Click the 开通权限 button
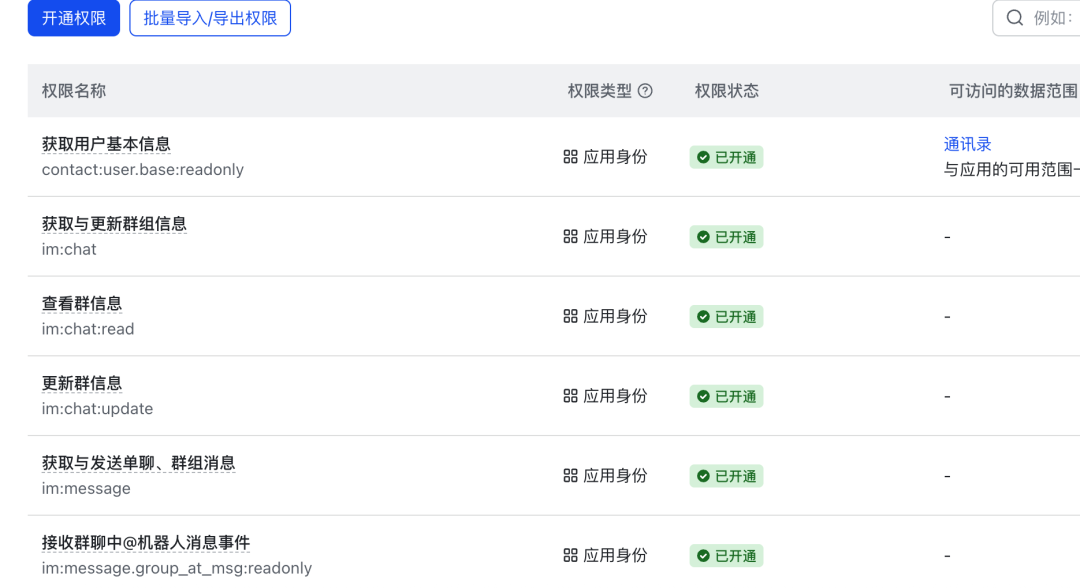The height and width of the screenshot is (588, 1080). (x=74, y=18)
